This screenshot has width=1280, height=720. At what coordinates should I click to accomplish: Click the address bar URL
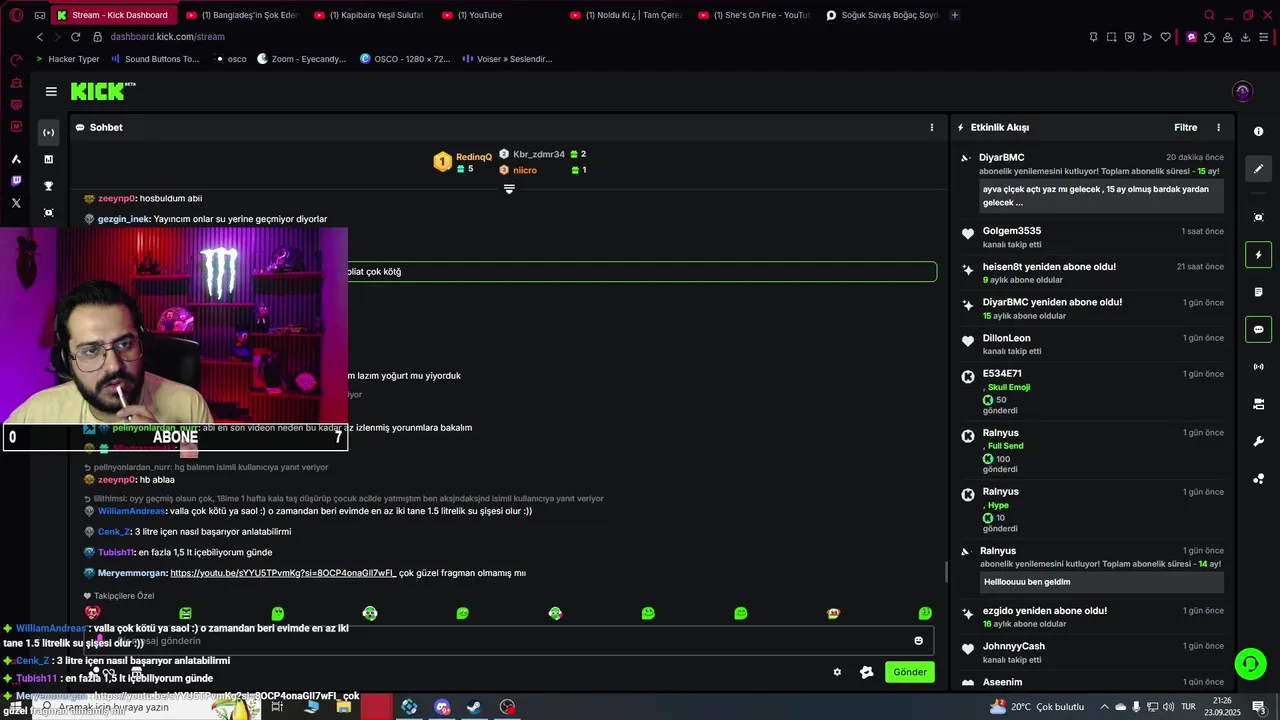point(167,37)
